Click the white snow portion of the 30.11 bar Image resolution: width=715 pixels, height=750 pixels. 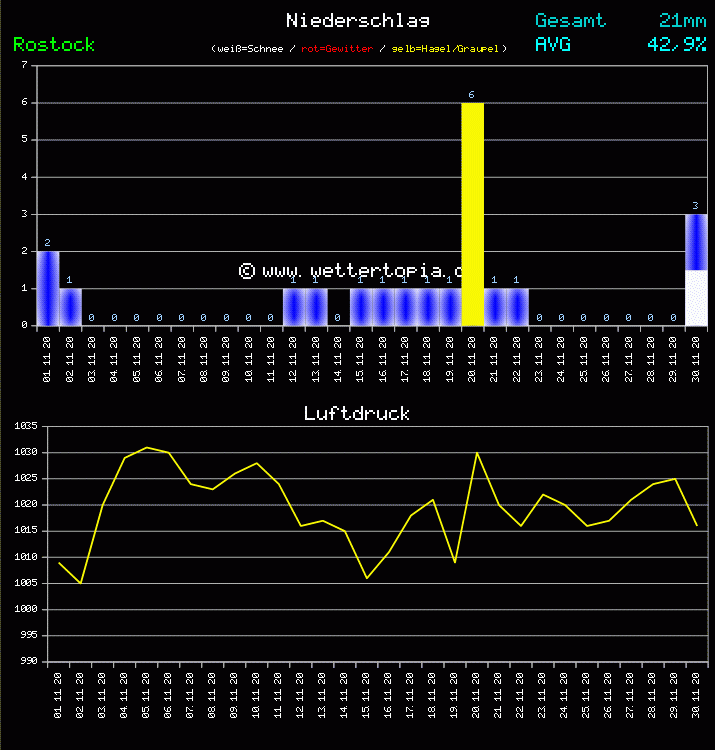(696, 297)
